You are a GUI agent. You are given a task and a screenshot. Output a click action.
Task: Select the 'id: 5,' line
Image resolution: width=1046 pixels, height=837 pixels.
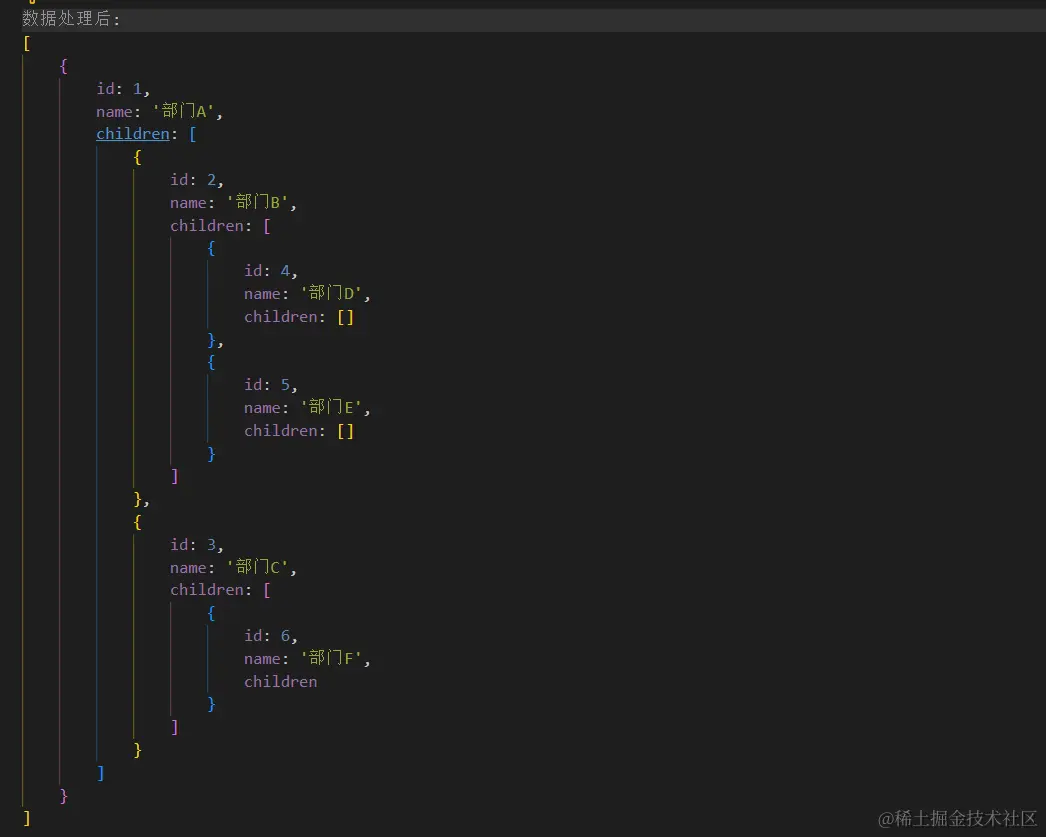271,385
